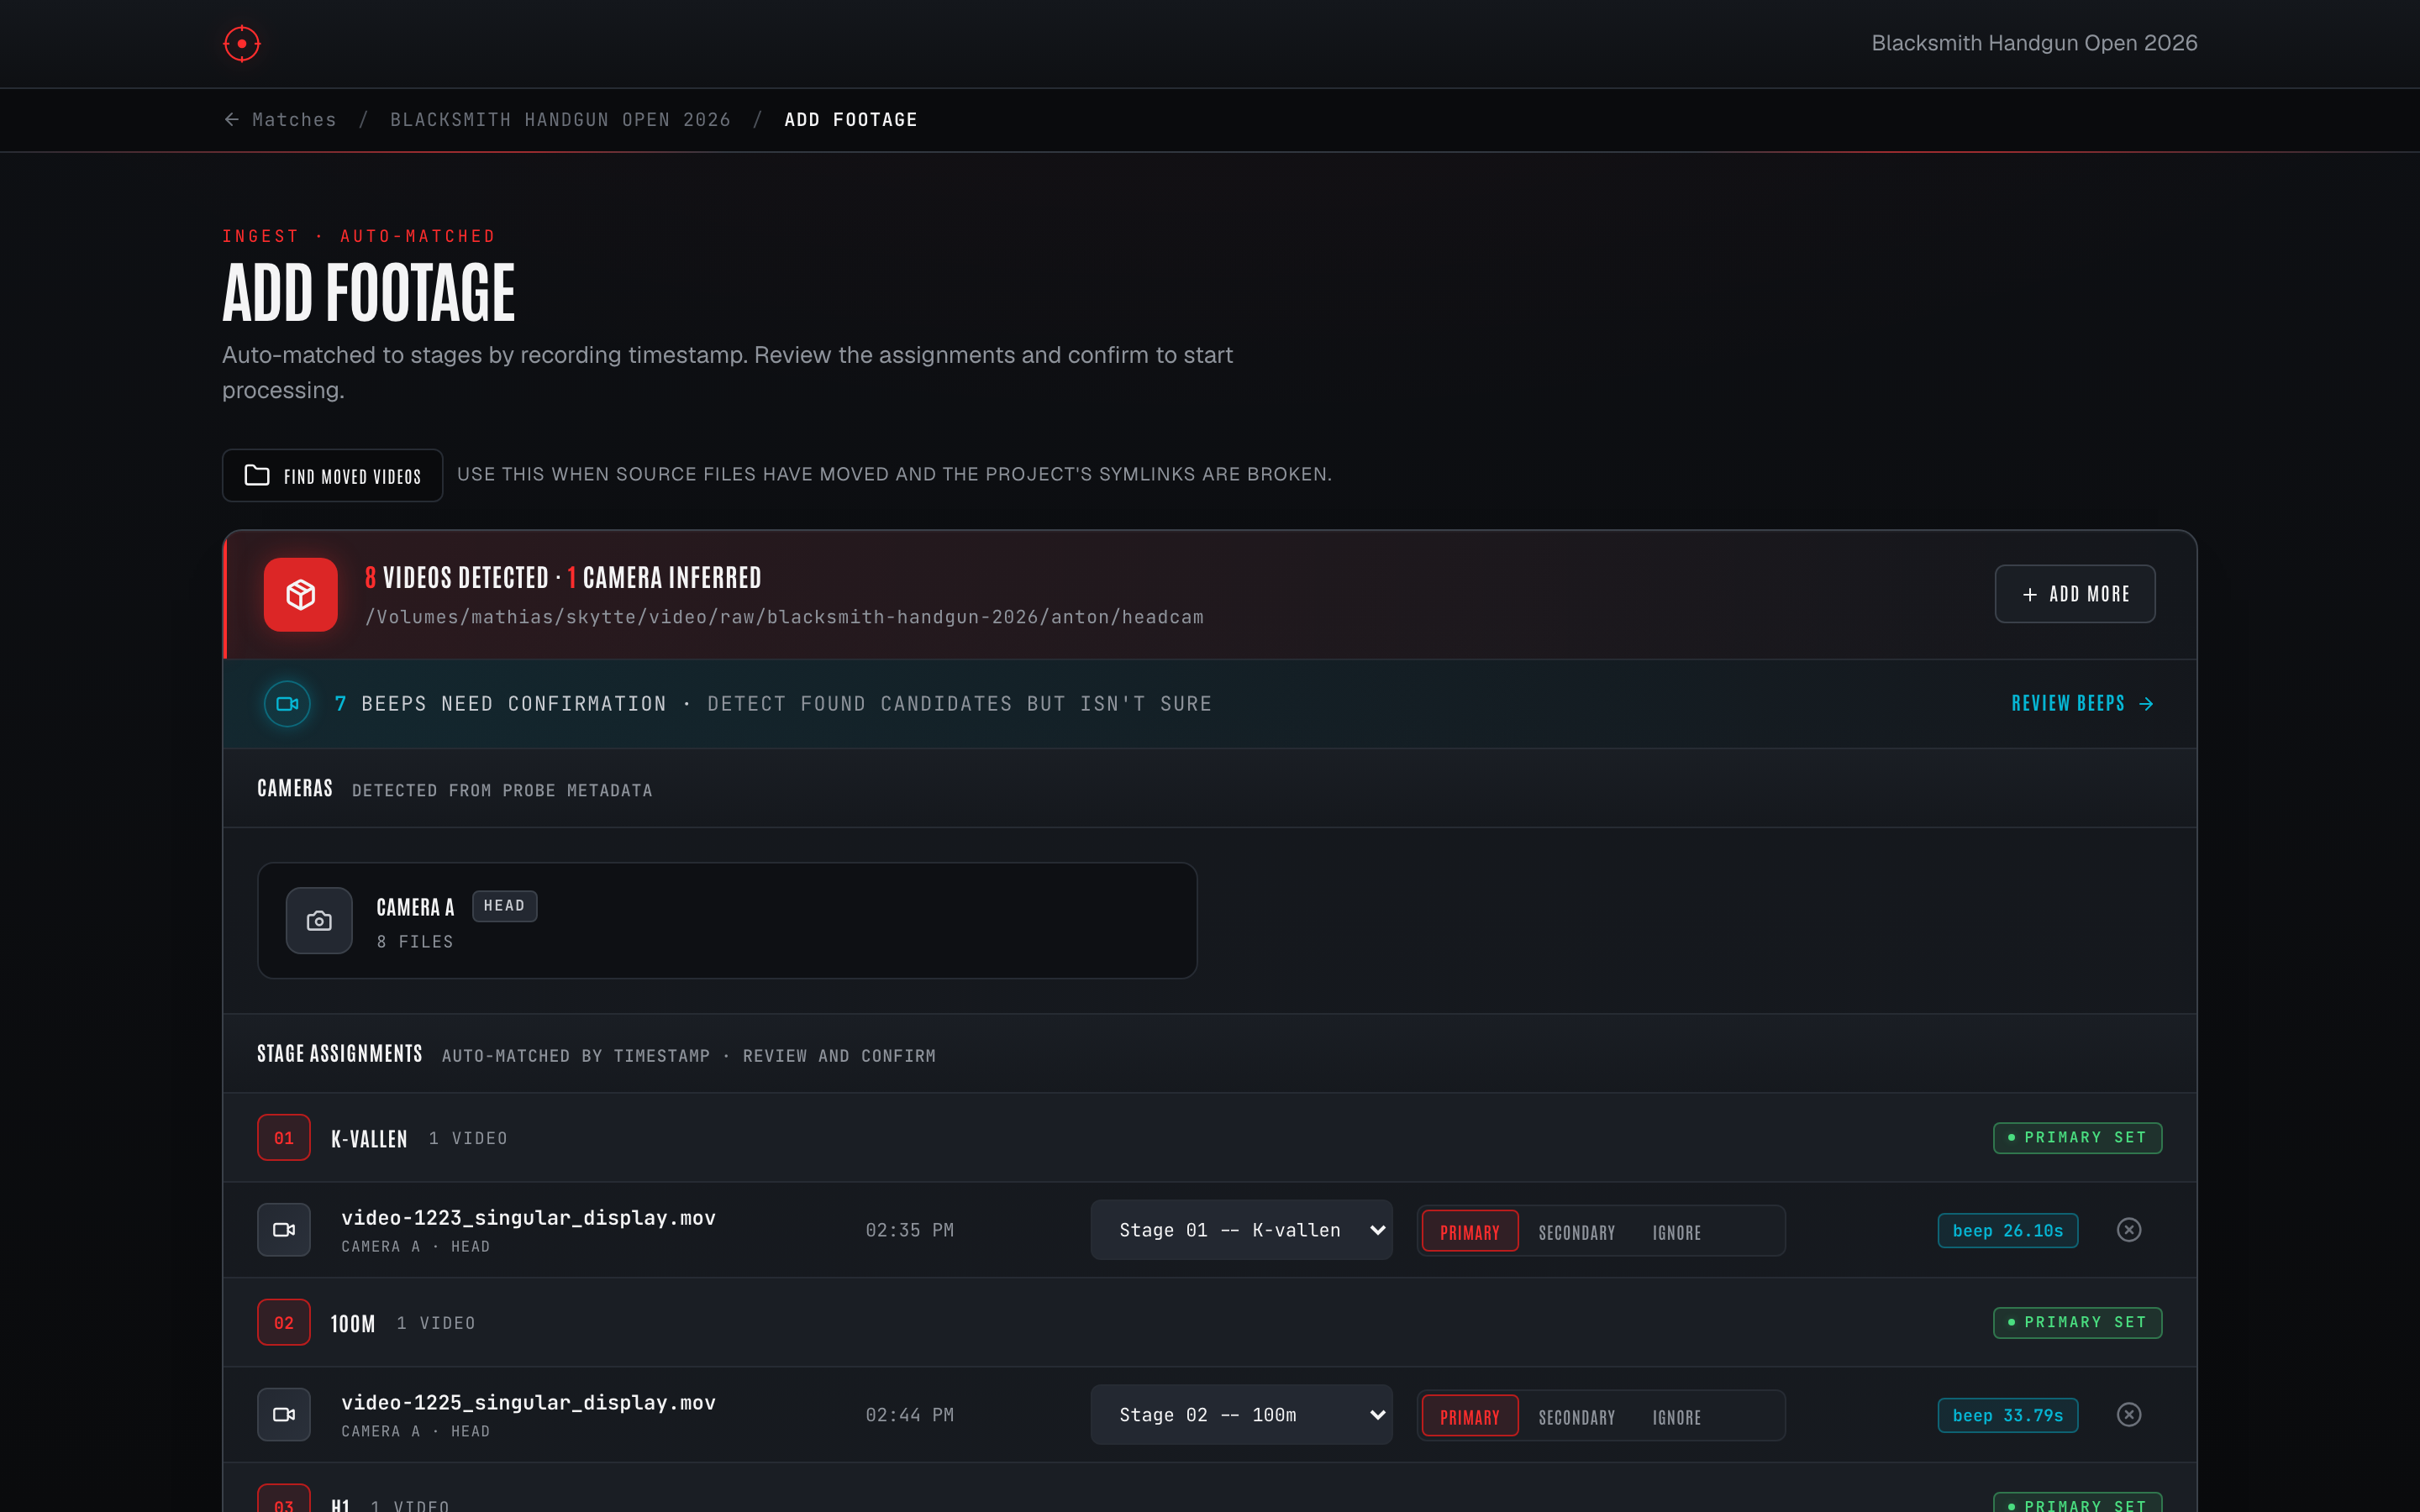This screenshot has width=2420, height=1512.
Task: Click the Camera A camera icon
Action: point(319,920)
